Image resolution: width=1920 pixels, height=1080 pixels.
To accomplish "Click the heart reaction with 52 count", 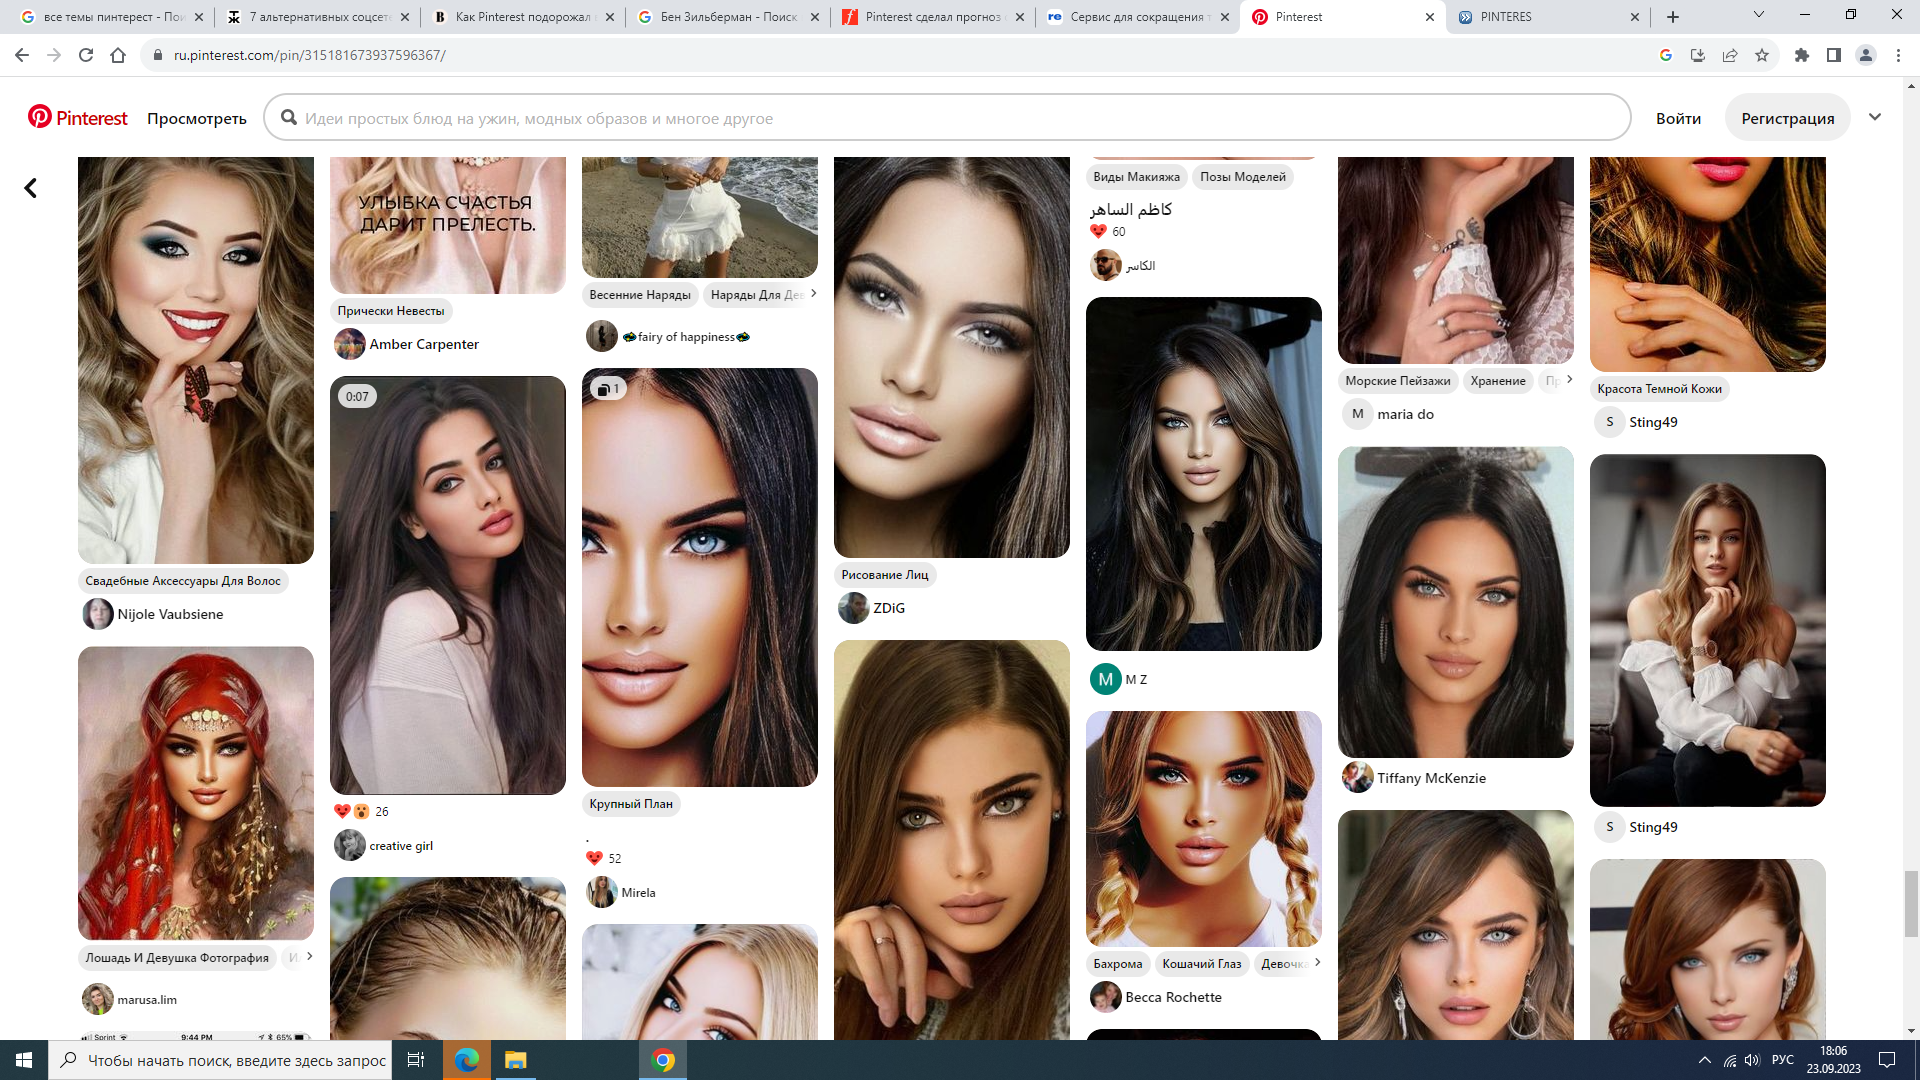I will (595, 858).
